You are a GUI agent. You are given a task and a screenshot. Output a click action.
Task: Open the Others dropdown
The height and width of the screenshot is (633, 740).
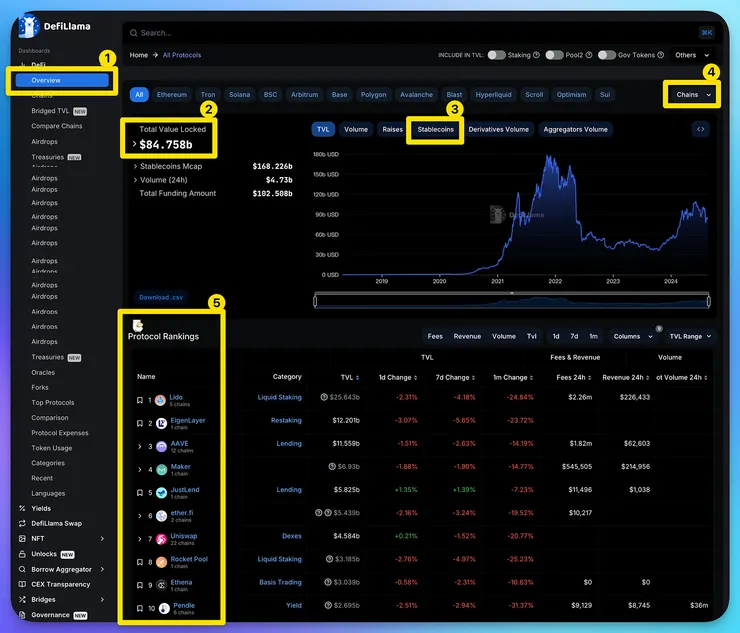tap(692, 55)
